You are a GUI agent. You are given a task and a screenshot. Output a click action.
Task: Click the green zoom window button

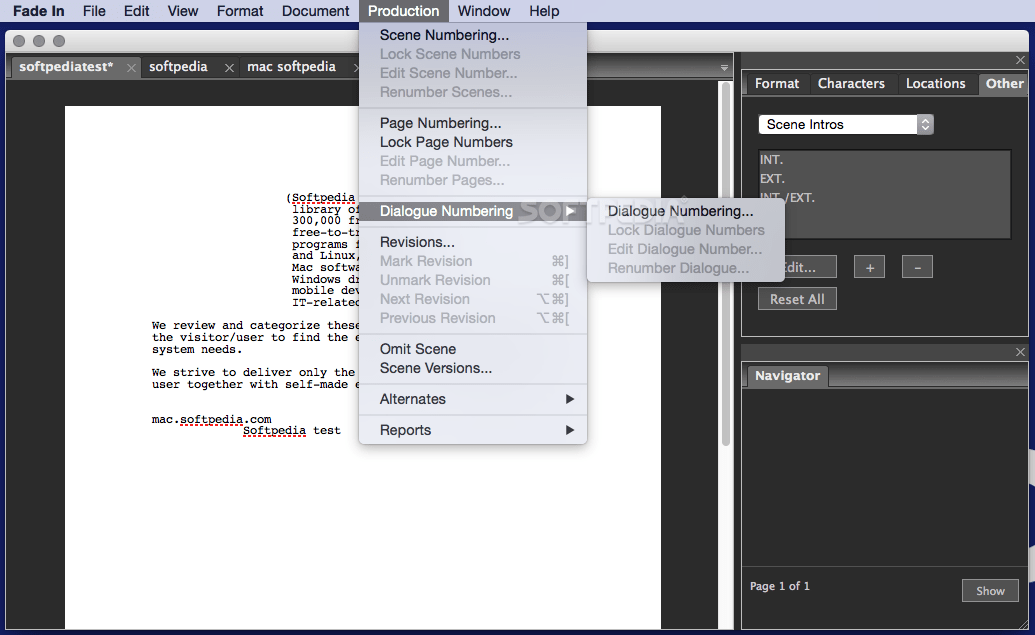pyautogui.click(x=59, y=41)
